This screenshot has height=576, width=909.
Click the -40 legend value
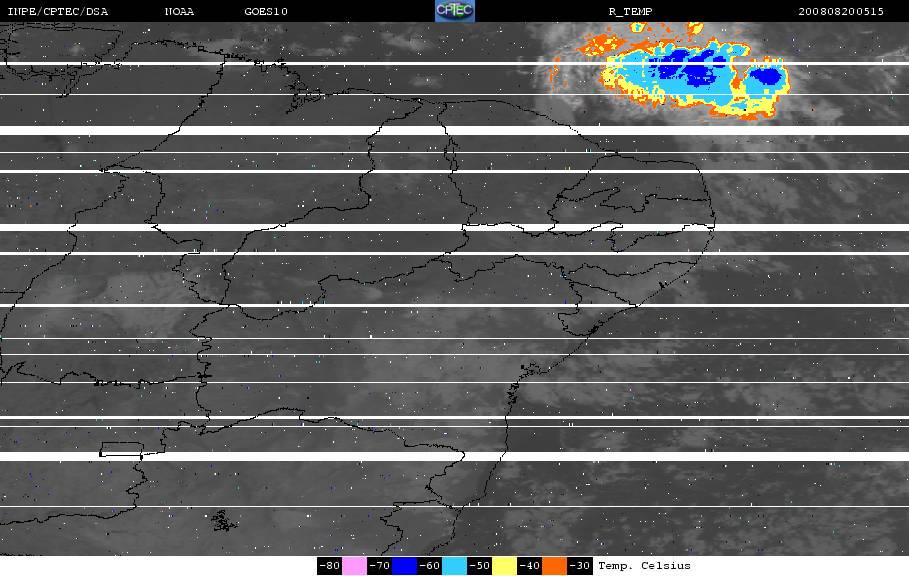pyautogui.click(x=529, y=566)
